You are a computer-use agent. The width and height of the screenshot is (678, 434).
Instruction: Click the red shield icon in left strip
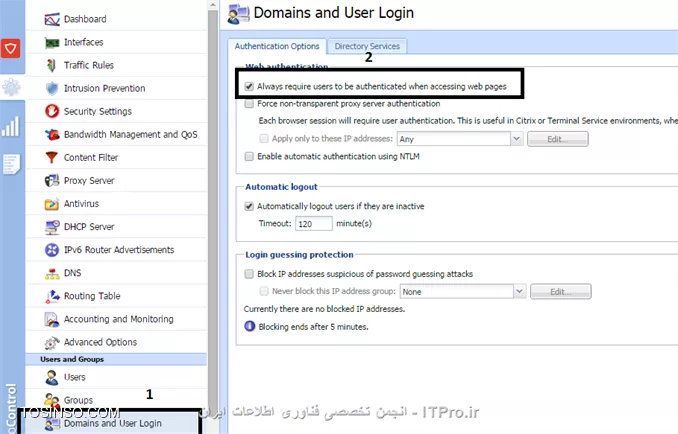click(10, 48)
